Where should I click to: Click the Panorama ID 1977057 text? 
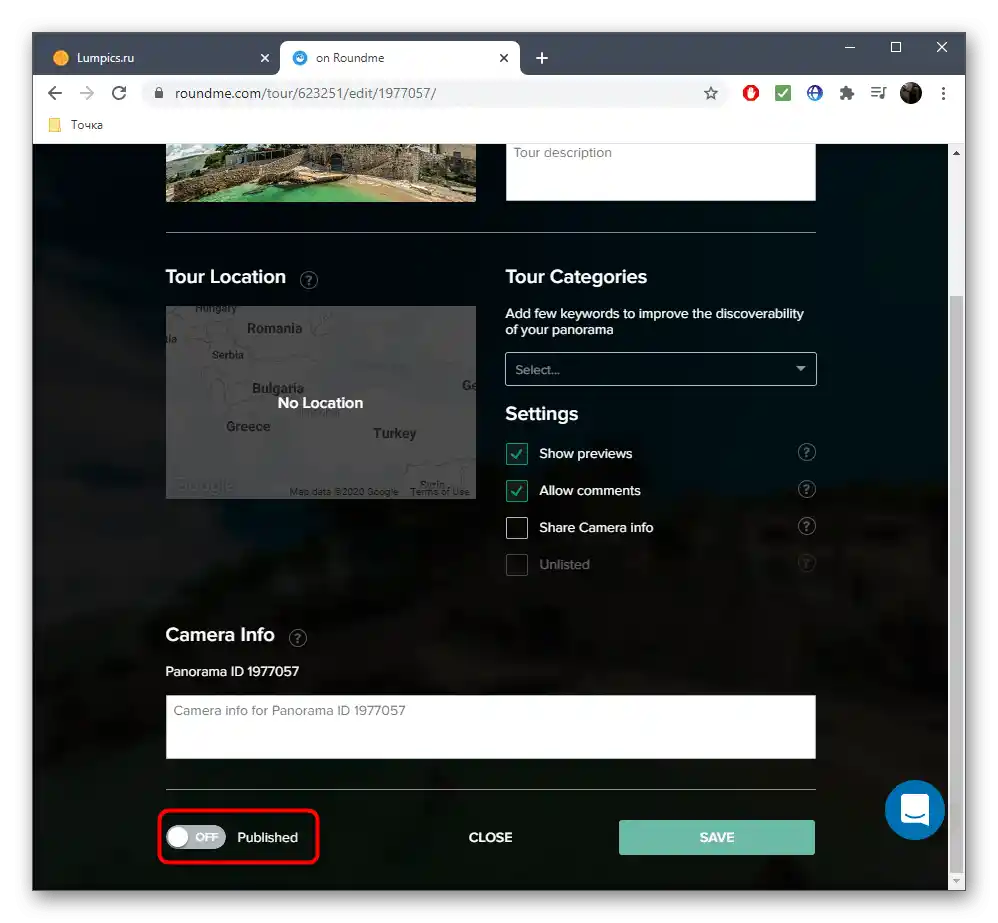(232, 672)
